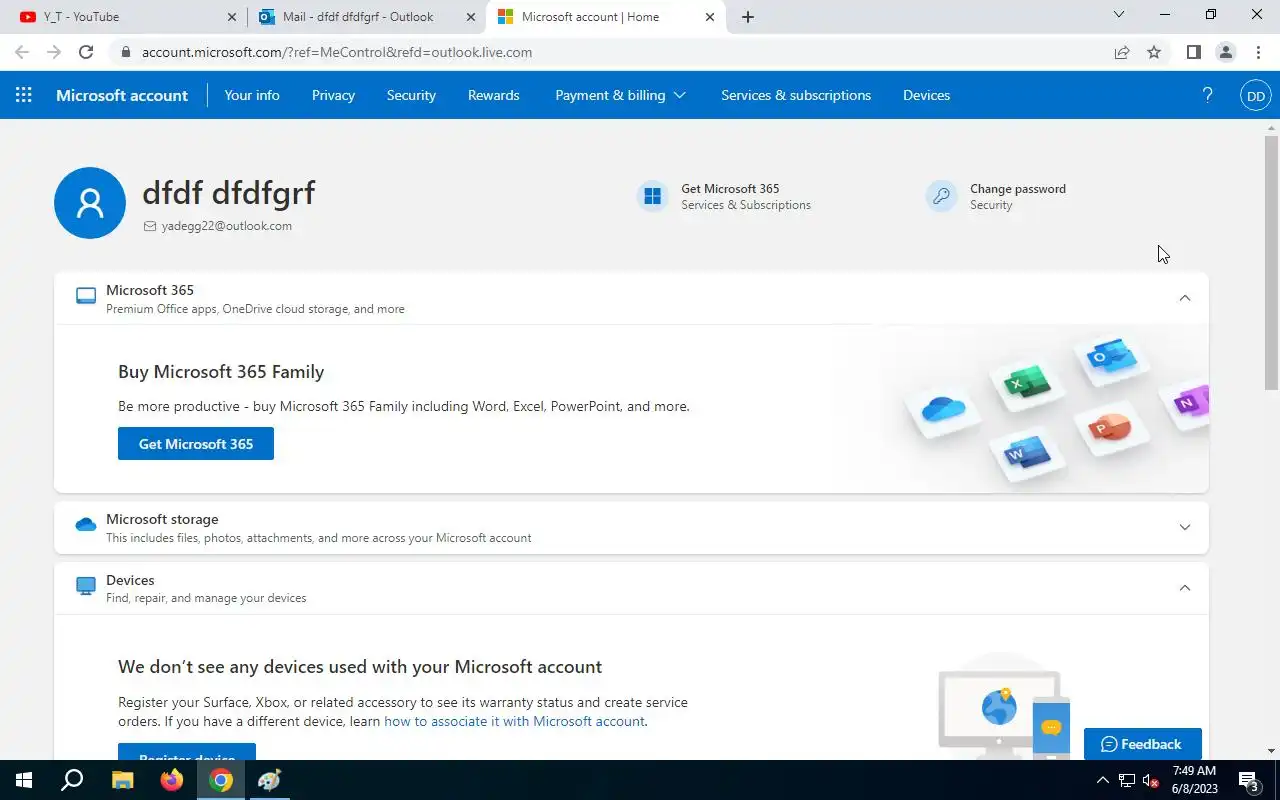Viewport: 1280px width, 800px height.
Task: Open Chrome three-dot menu
Action: point(1258,52)
